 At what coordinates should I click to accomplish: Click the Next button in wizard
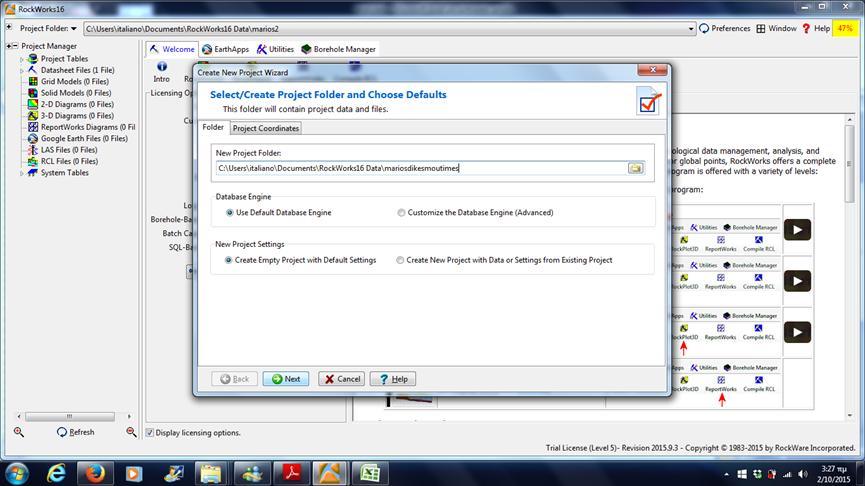coord(286,379)
